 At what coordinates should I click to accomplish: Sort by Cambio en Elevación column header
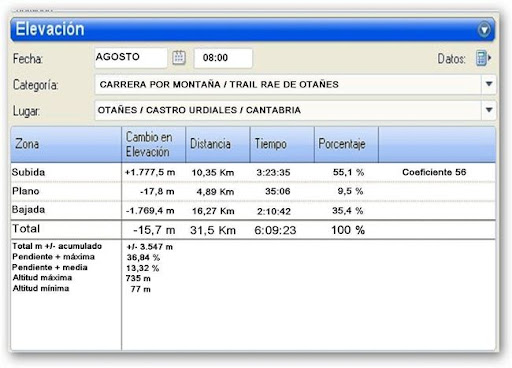pos(154,144)
